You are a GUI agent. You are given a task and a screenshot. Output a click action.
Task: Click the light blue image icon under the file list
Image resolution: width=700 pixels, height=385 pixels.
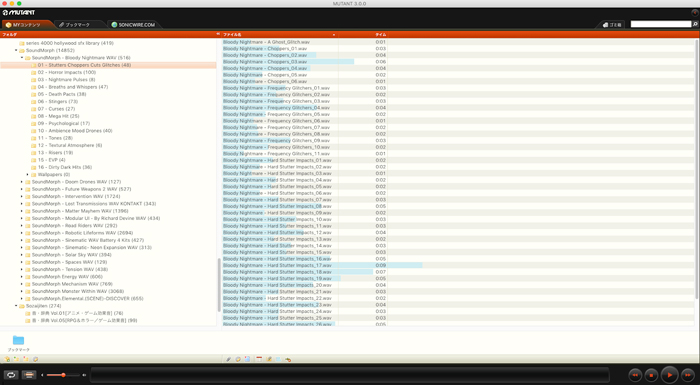tap(278, 359)
